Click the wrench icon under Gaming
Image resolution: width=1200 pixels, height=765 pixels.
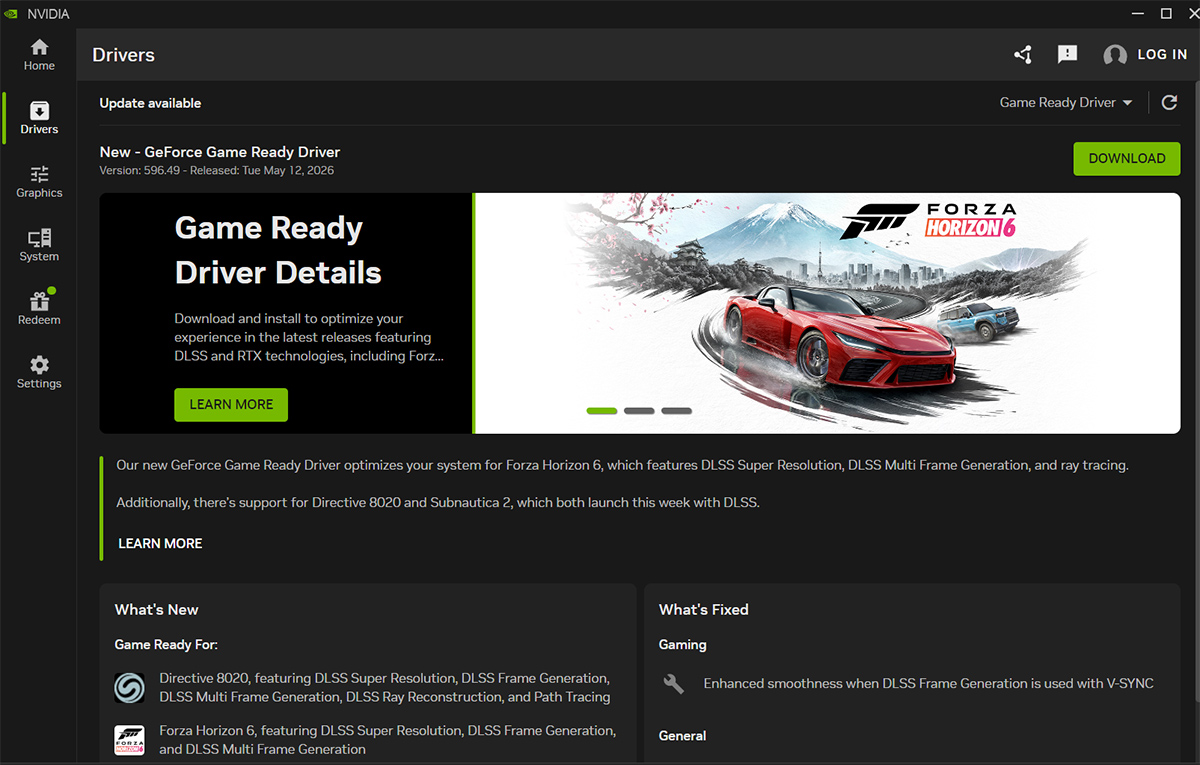(x=674, y=684)
